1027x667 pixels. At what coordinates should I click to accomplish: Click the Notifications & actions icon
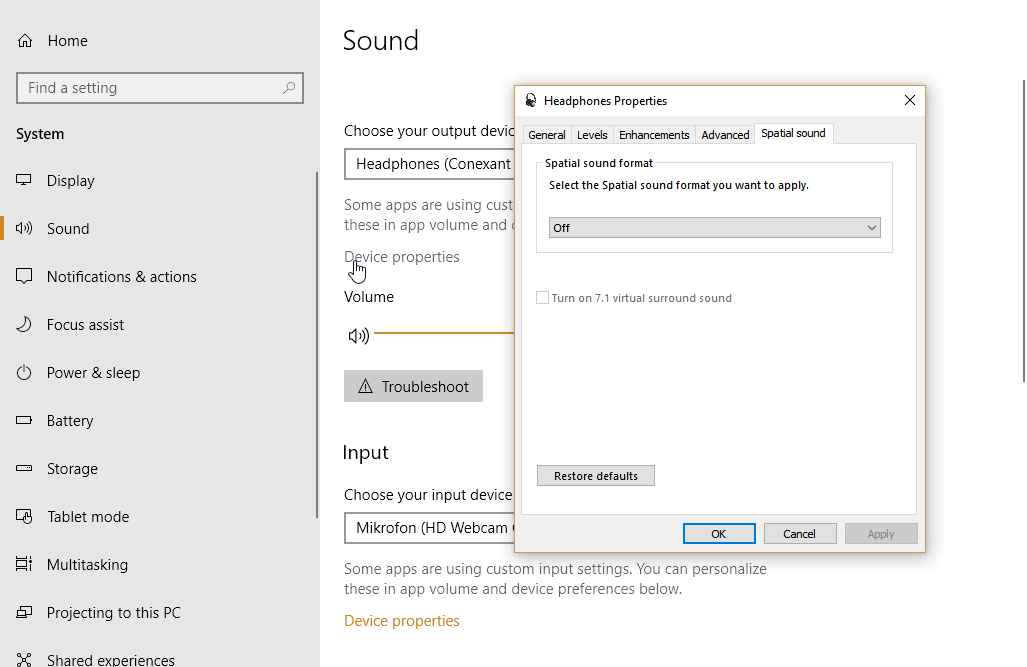click(x=24, y=276)
